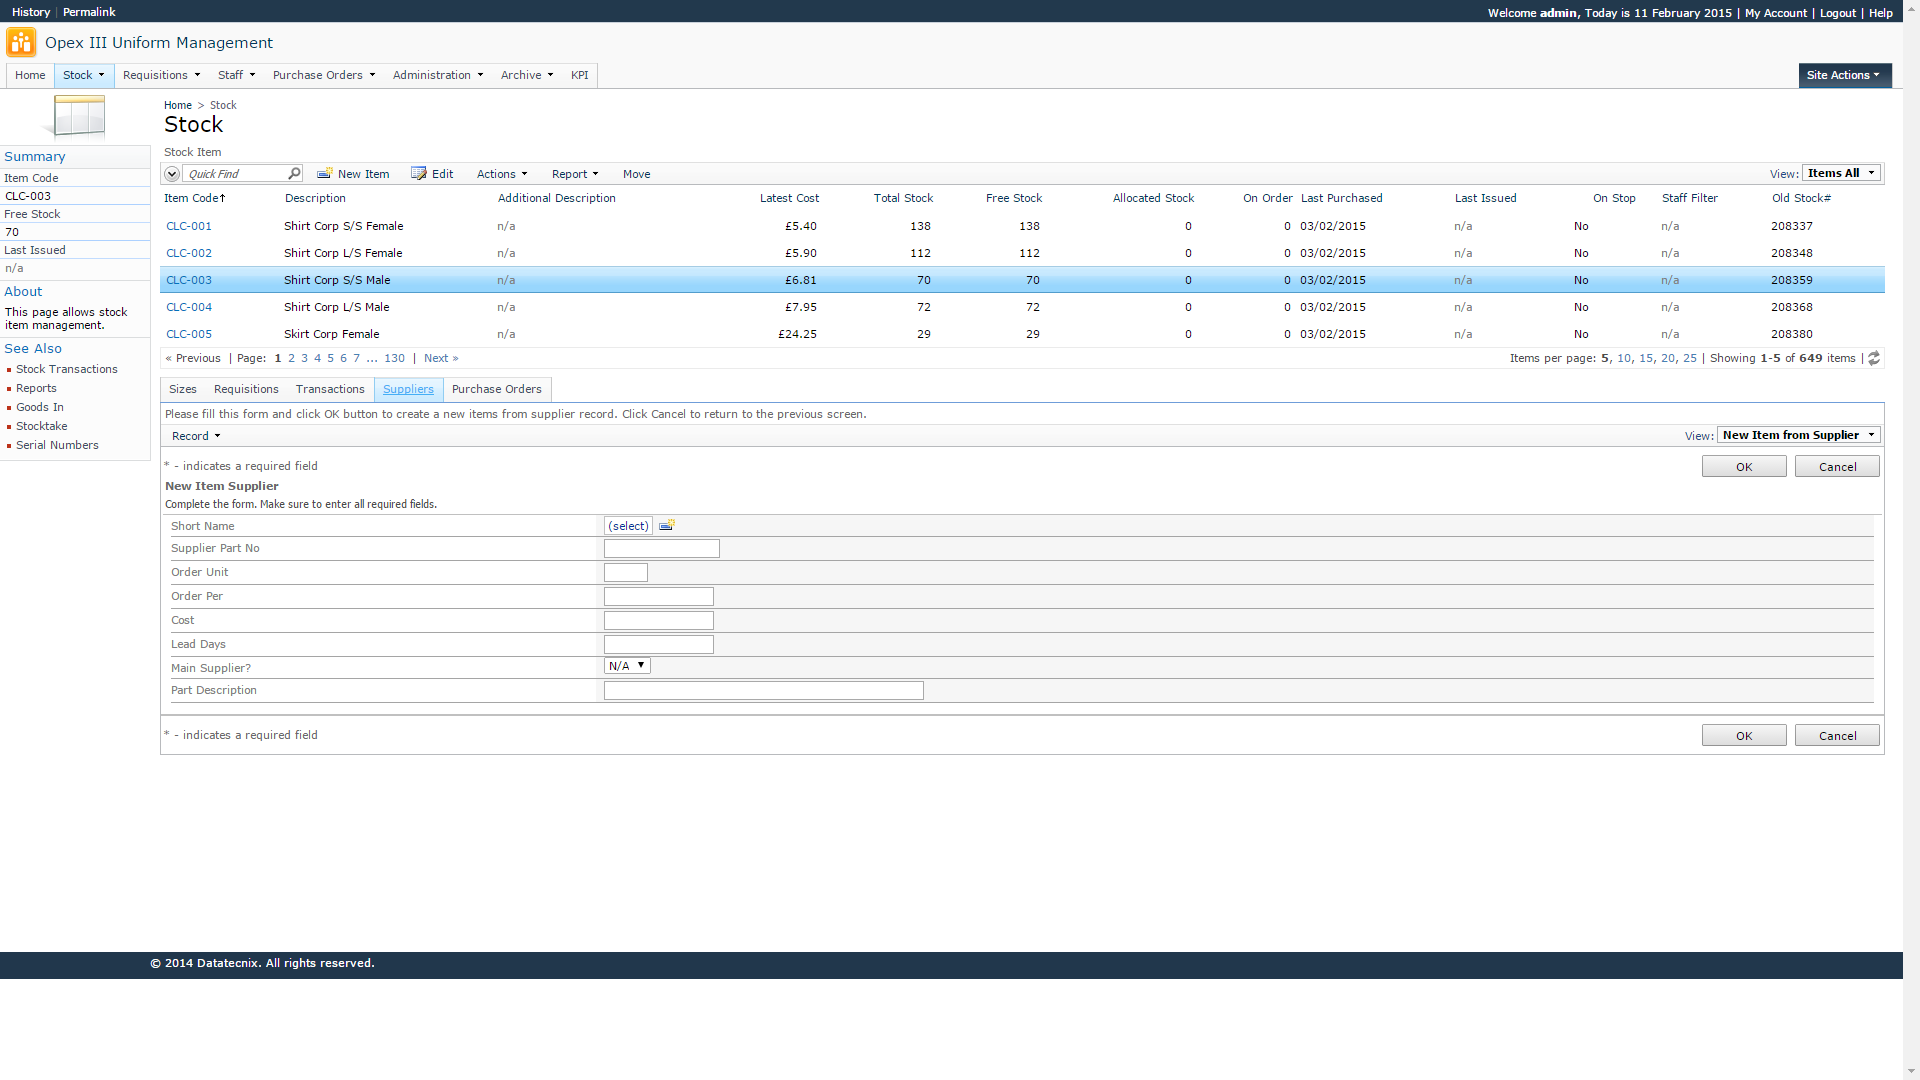Click the top OK button
The width and height of the screenshot is (1920, 1080).
(1743, 467)
